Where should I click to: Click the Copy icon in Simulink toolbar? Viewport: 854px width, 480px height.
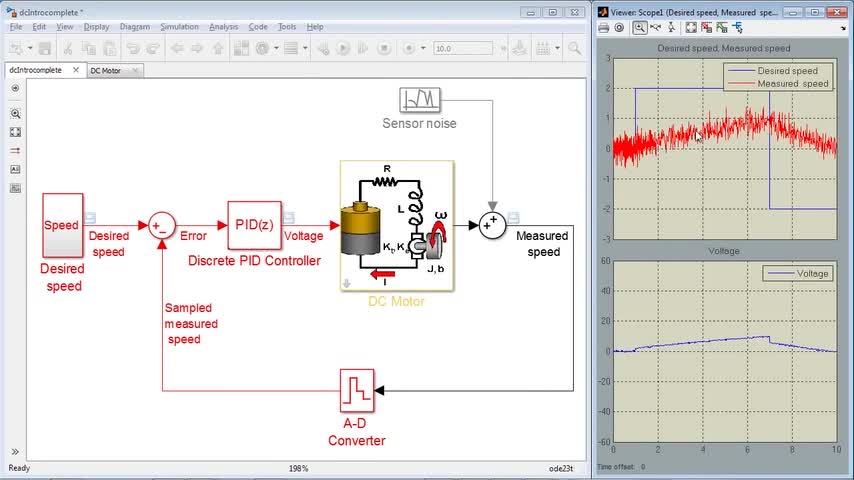pyautogui.click(x=89, y=48)
